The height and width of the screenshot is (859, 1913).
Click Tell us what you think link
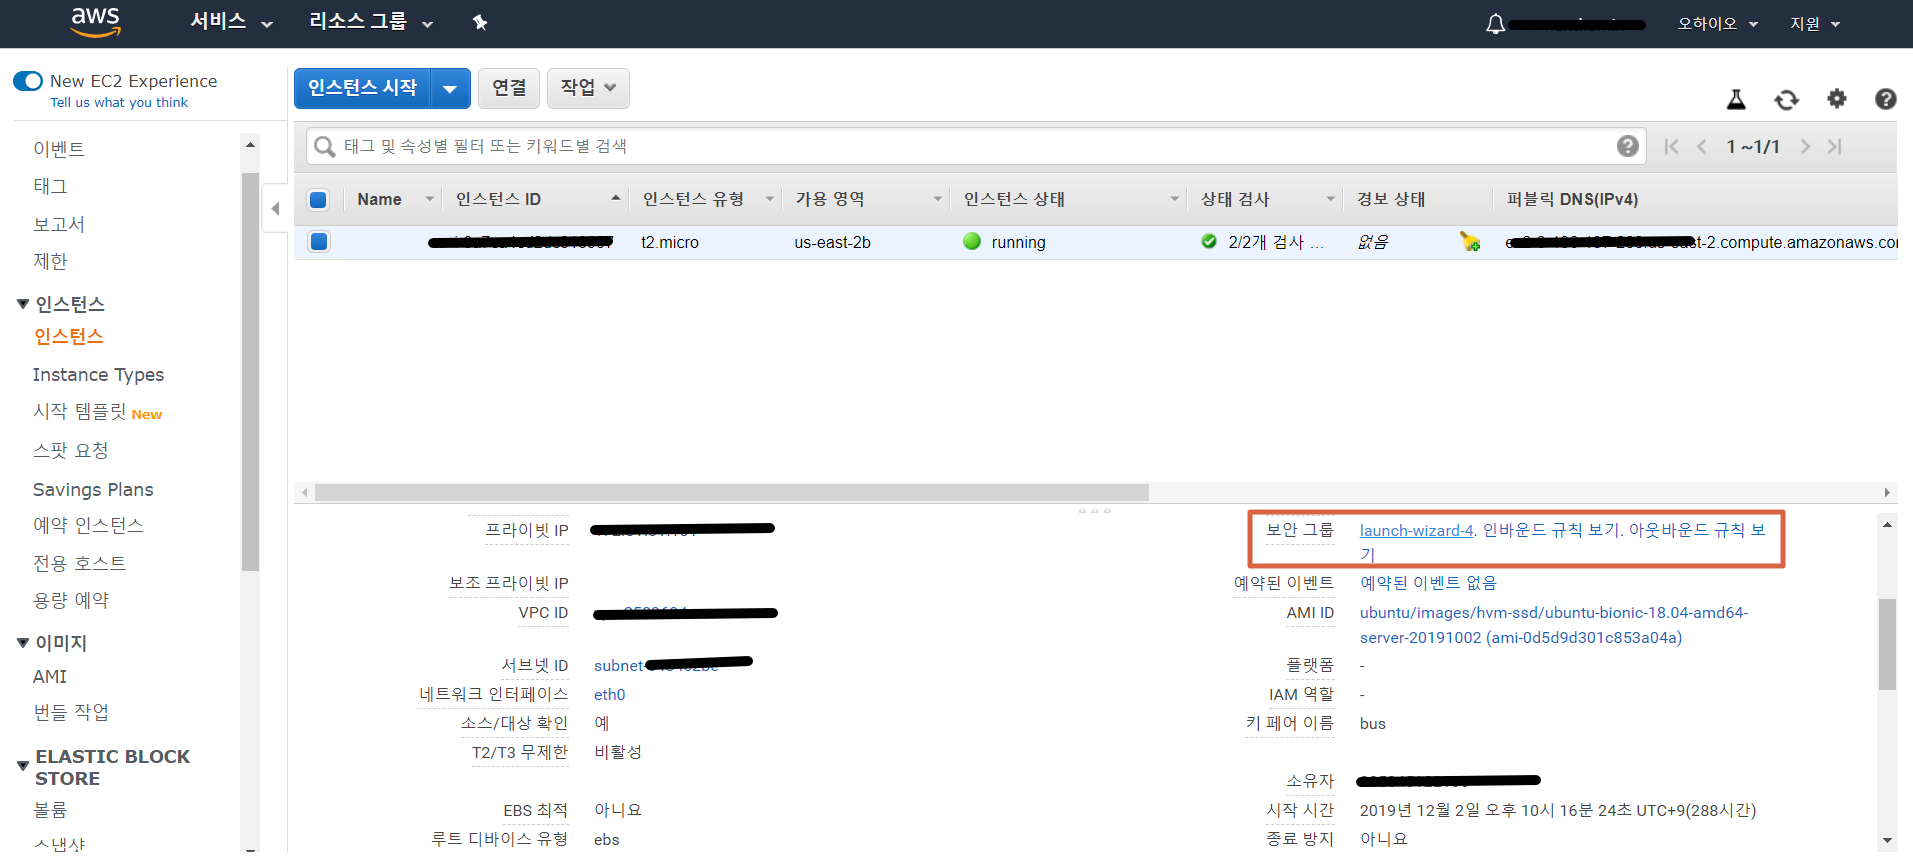119,102
